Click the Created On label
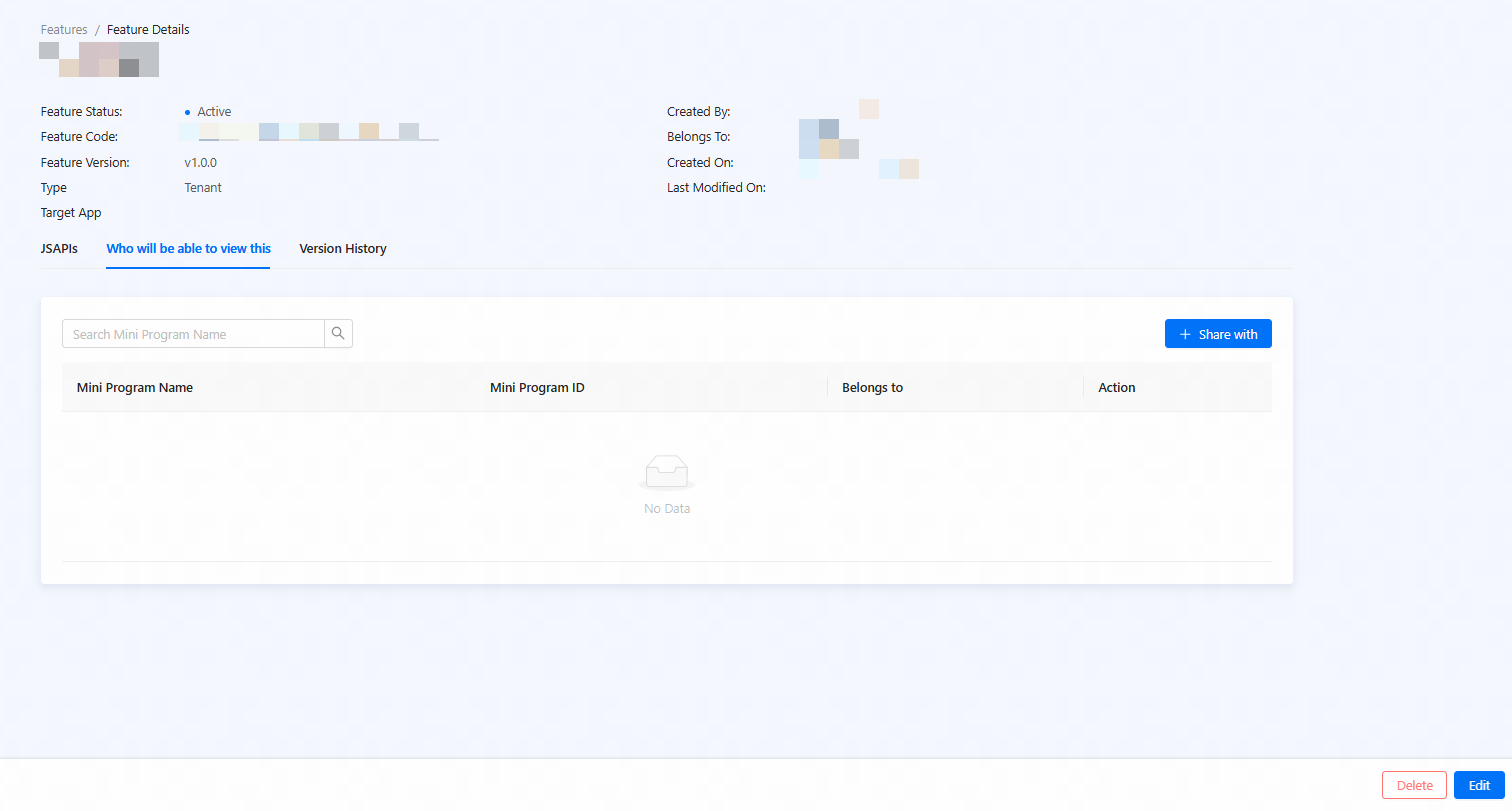Image resolution: width=1512 pixels, height=811 pixels. click(x=701, y=162)
